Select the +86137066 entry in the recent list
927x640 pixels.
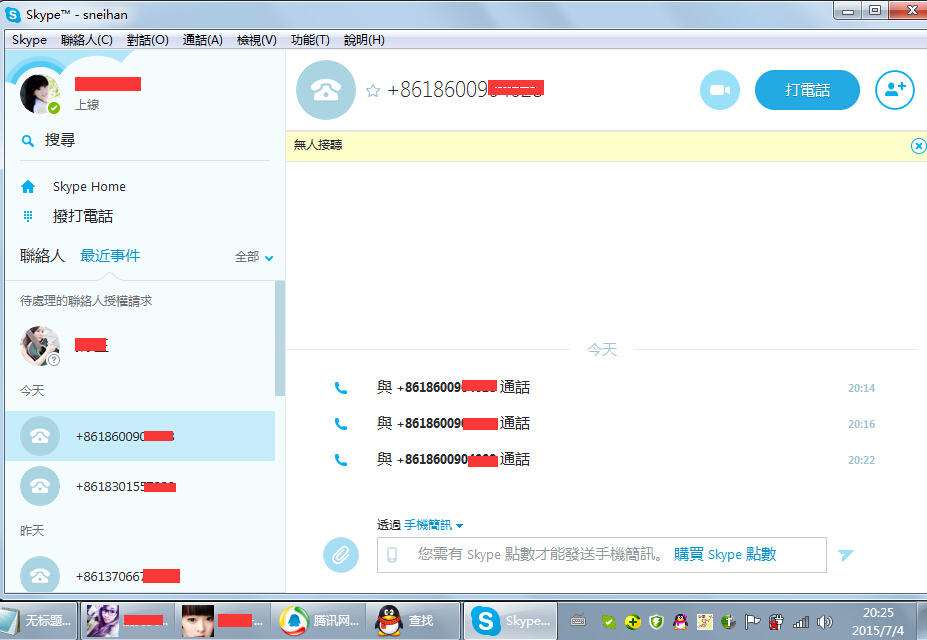(140, 576)
